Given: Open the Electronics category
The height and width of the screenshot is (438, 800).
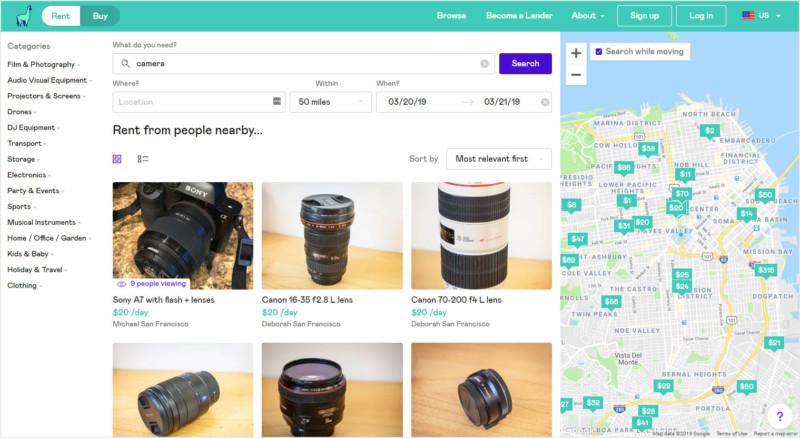Looking at the screenshot, I should [29, 175].
